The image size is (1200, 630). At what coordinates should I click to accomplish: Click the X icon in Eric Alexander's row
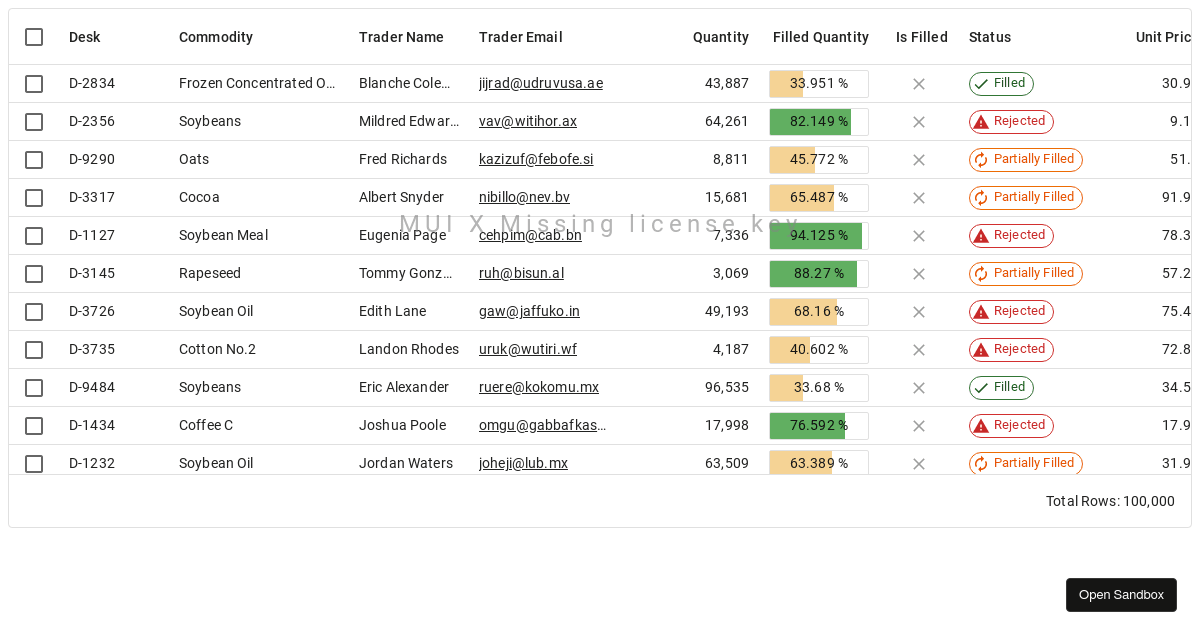919,388
